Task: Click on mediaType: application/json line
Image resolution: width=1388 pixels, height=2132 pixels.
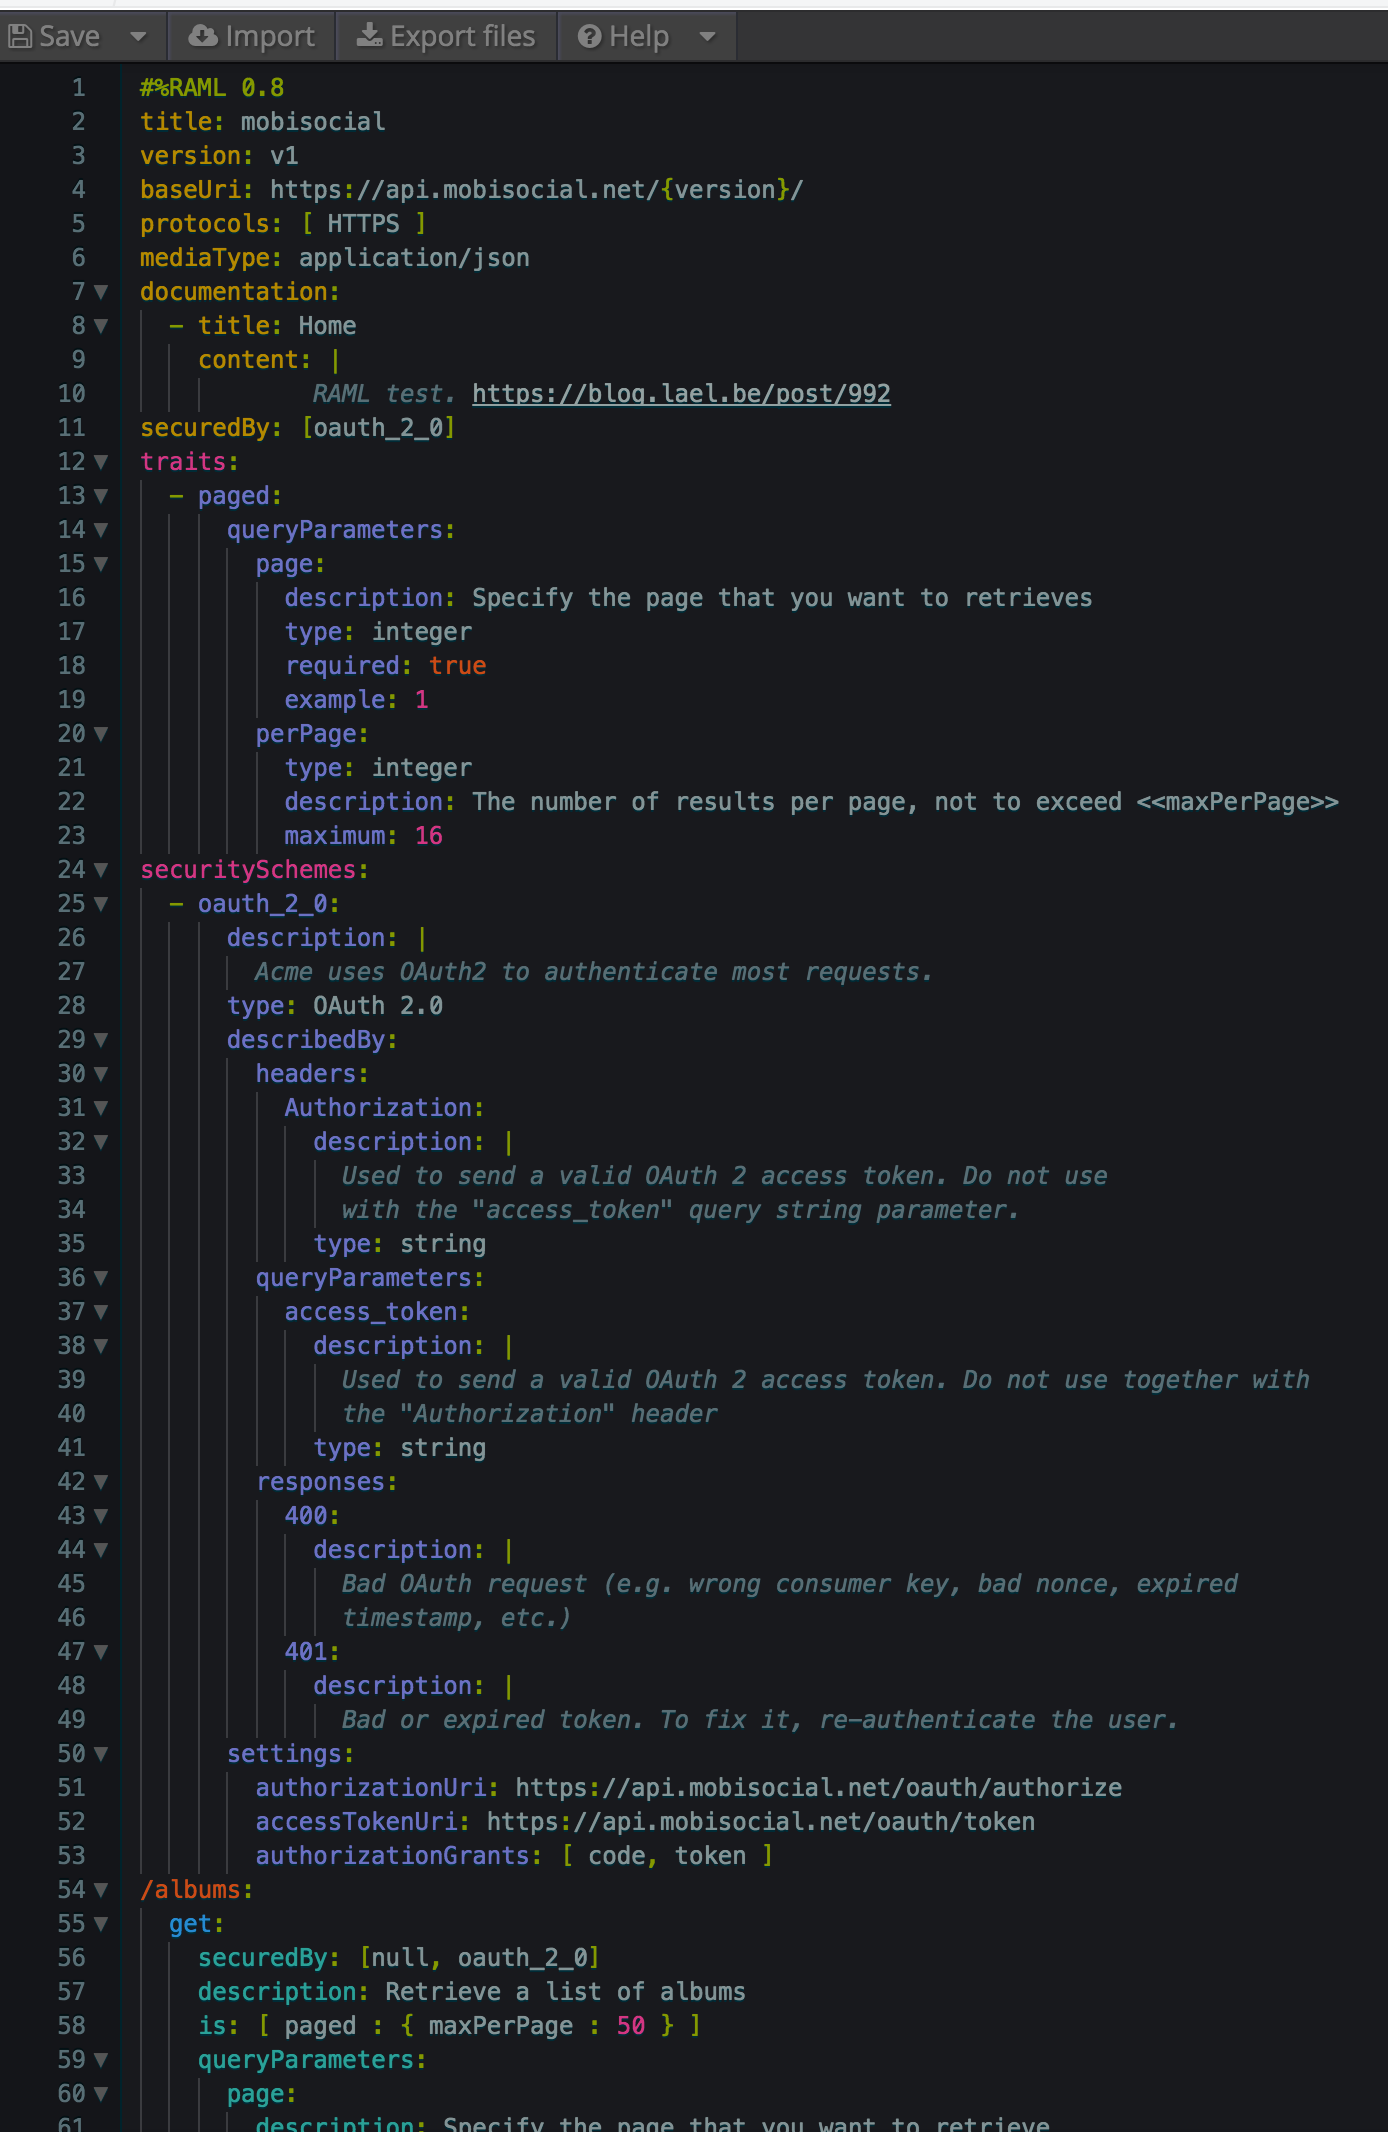Action: [x=335, y=258]
